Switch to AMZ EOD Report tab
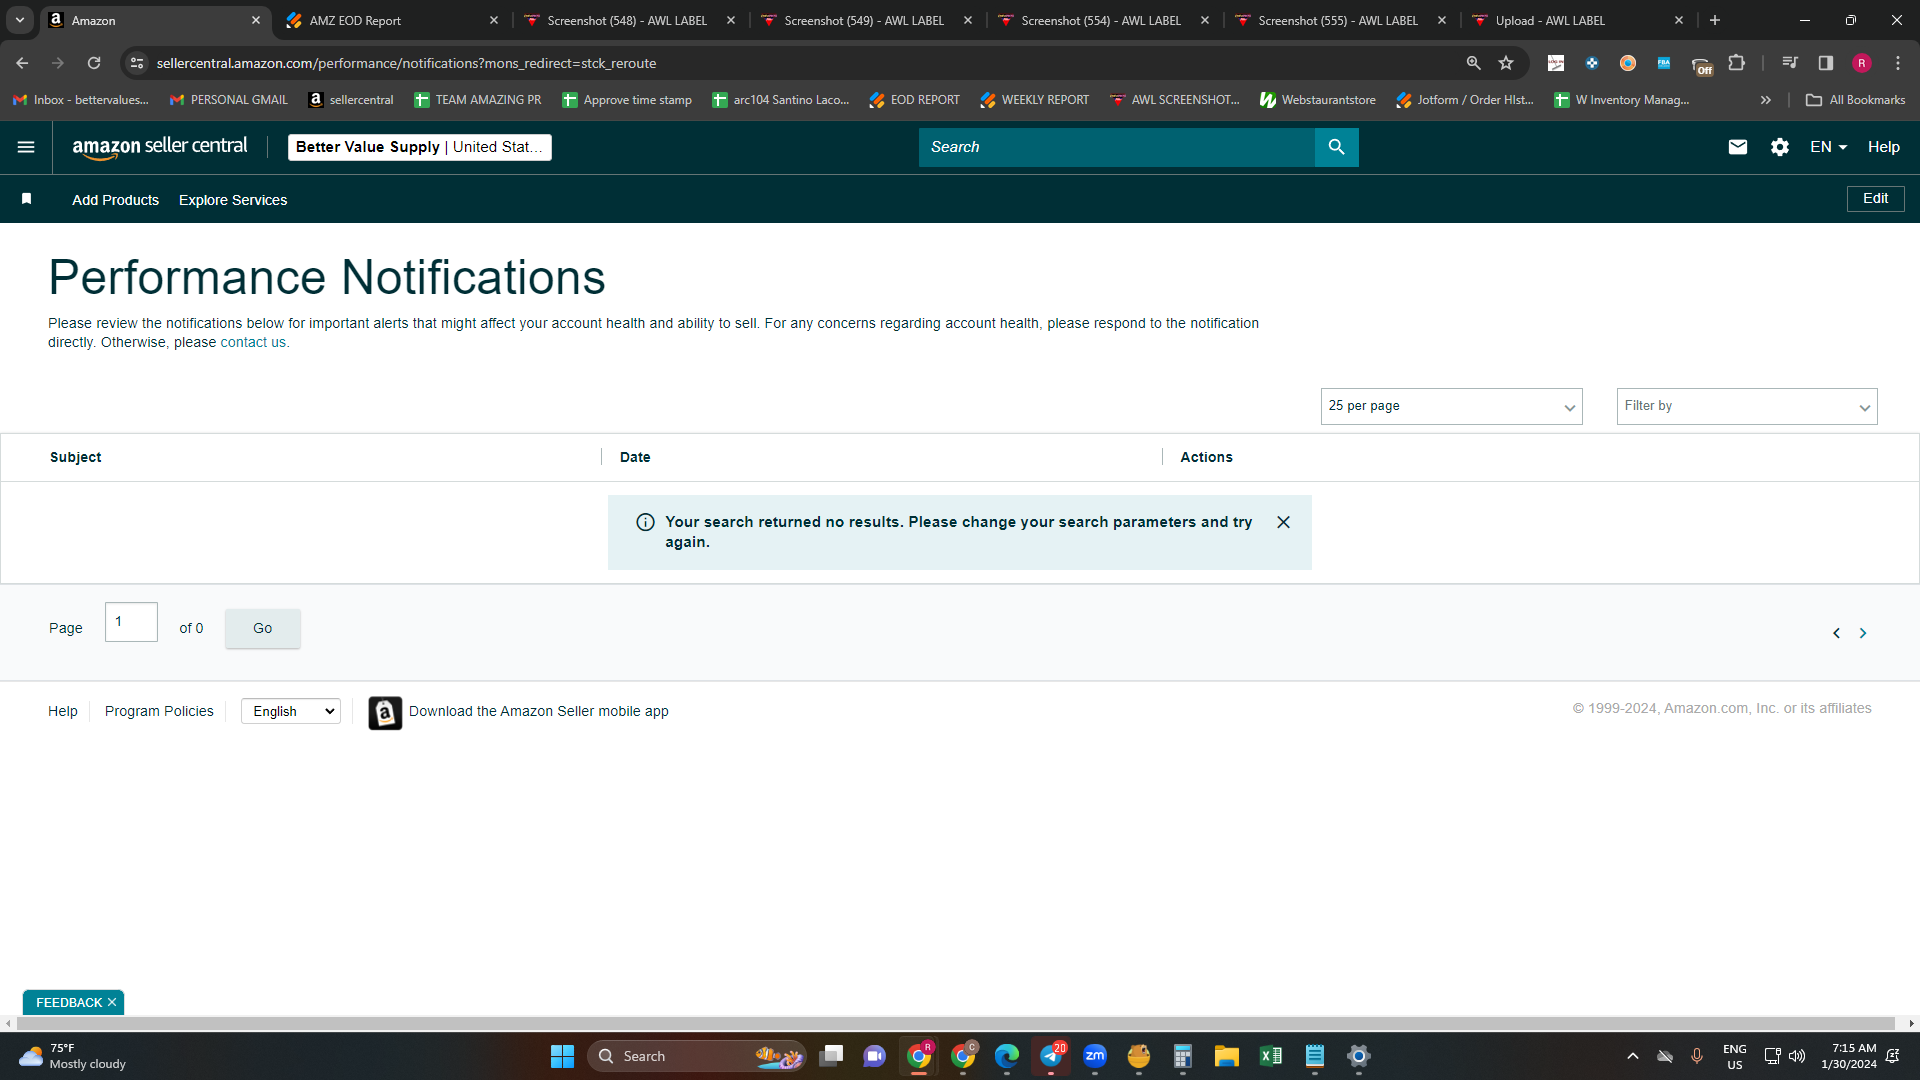Image resolution: width=1920 pixels, height=1080 pixels. pos(392,20)
